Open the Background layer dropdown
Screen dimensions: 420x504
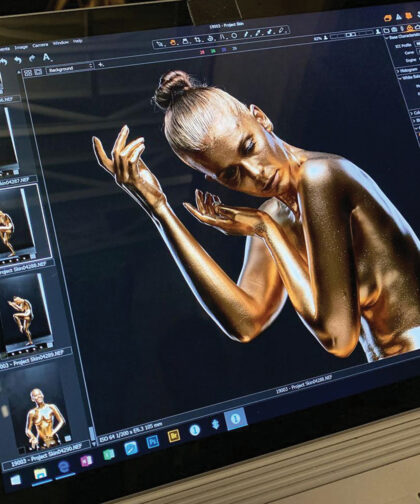click(70, 68)
